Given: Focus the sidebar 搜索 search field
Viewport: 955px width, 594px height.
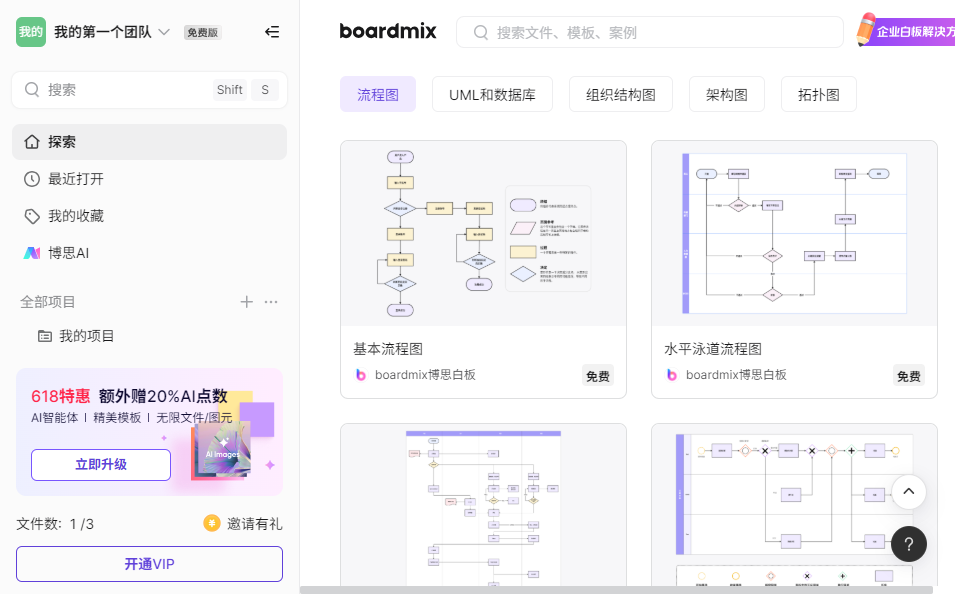Looking at the screenshot, I should tap(149, 90).
